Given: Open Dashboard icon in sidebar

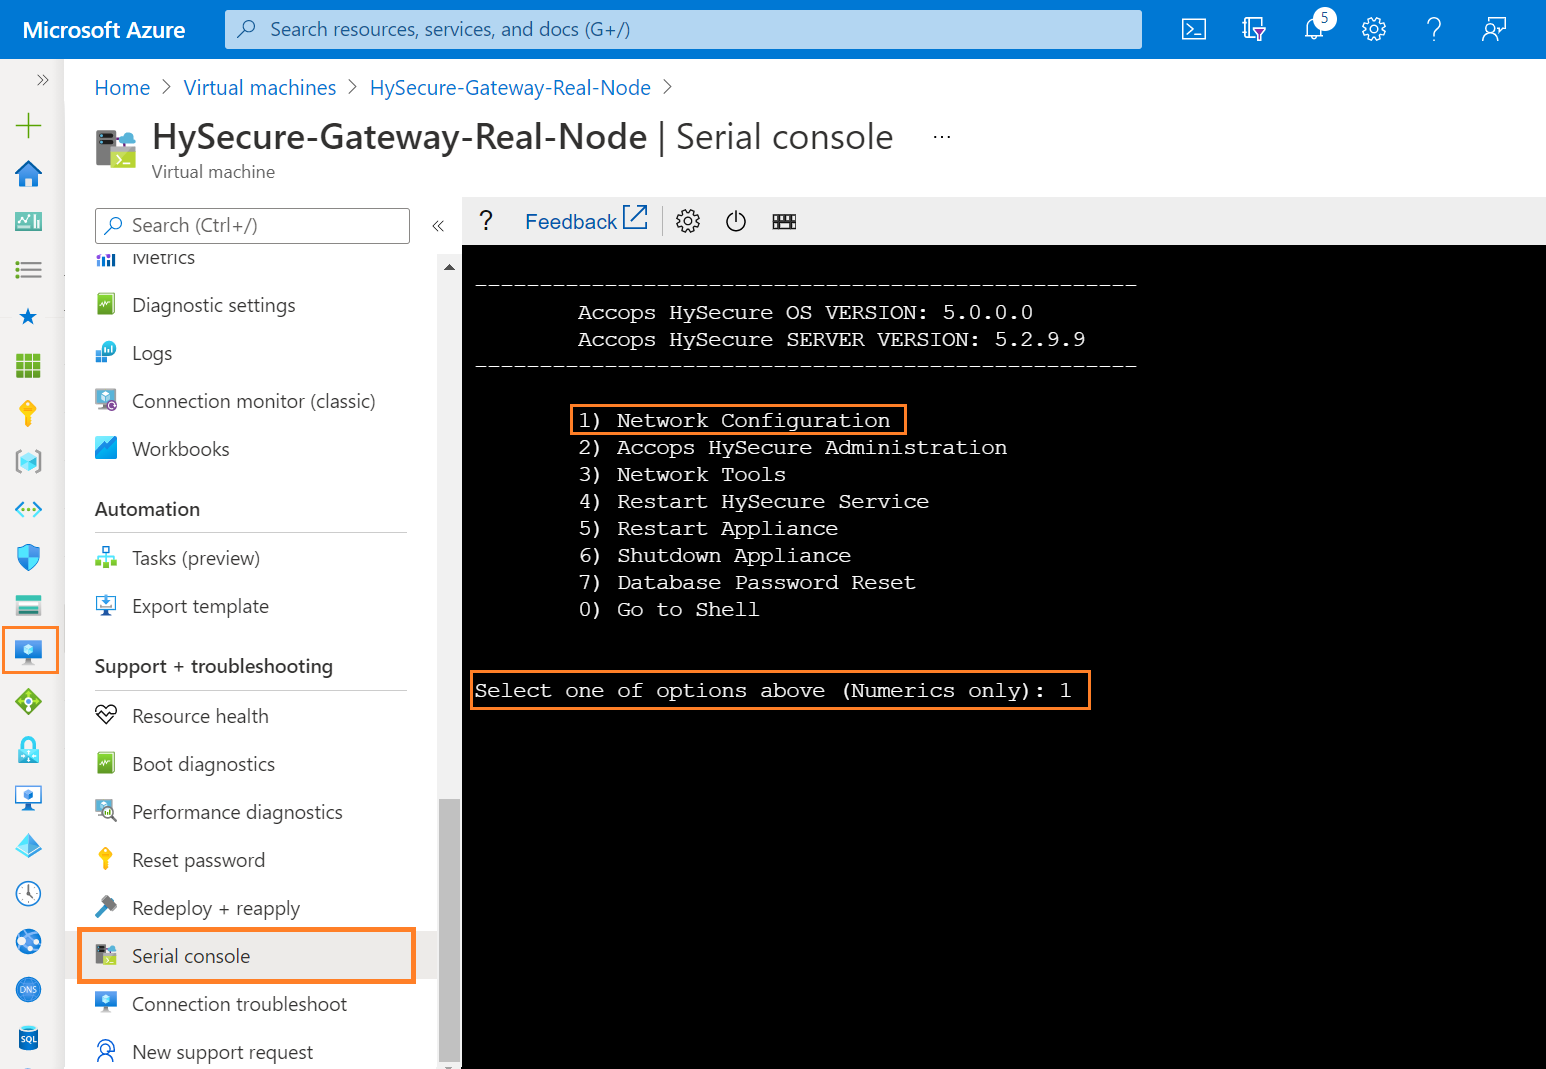Looking at the screenshot, I should [x=28, y=221].
